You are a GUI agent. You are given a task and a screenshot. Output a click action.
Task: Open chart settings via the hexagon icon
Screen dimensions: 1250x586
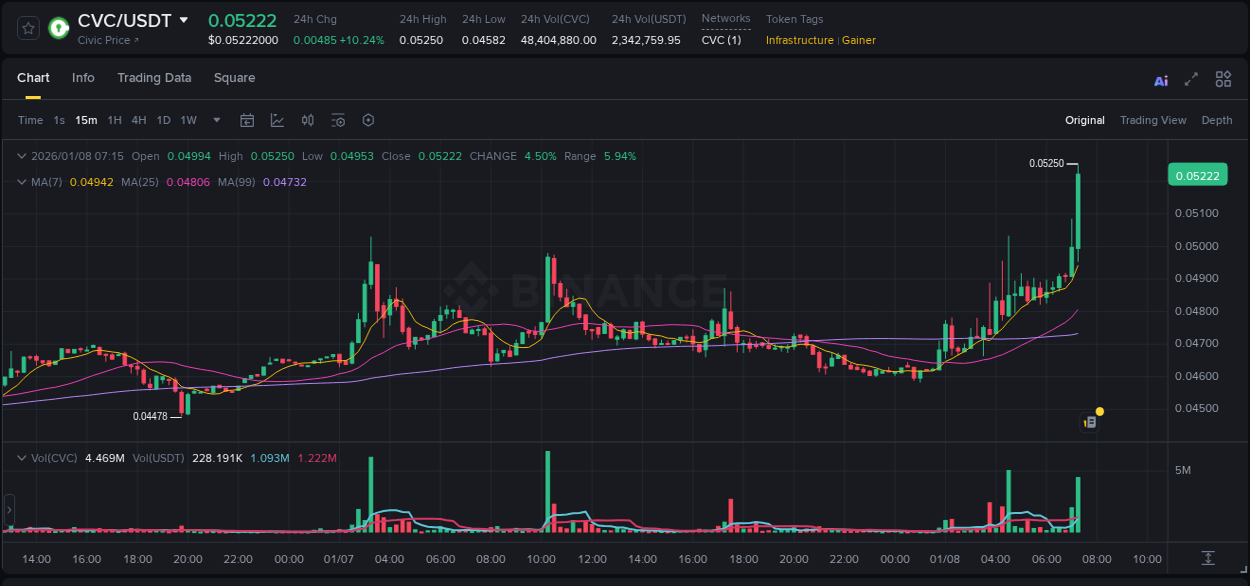click(x=368, y=120)
